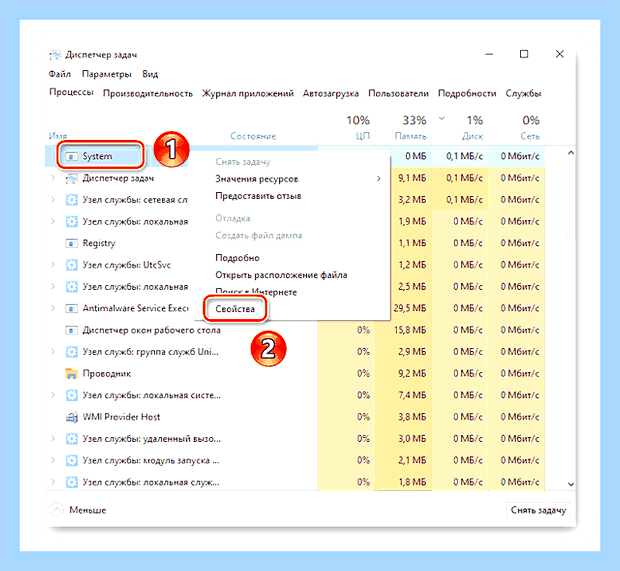This screenshot has height=571, width=620.
Task: Click the Task Manager title bar icon
Action: (x=55, y=55)
